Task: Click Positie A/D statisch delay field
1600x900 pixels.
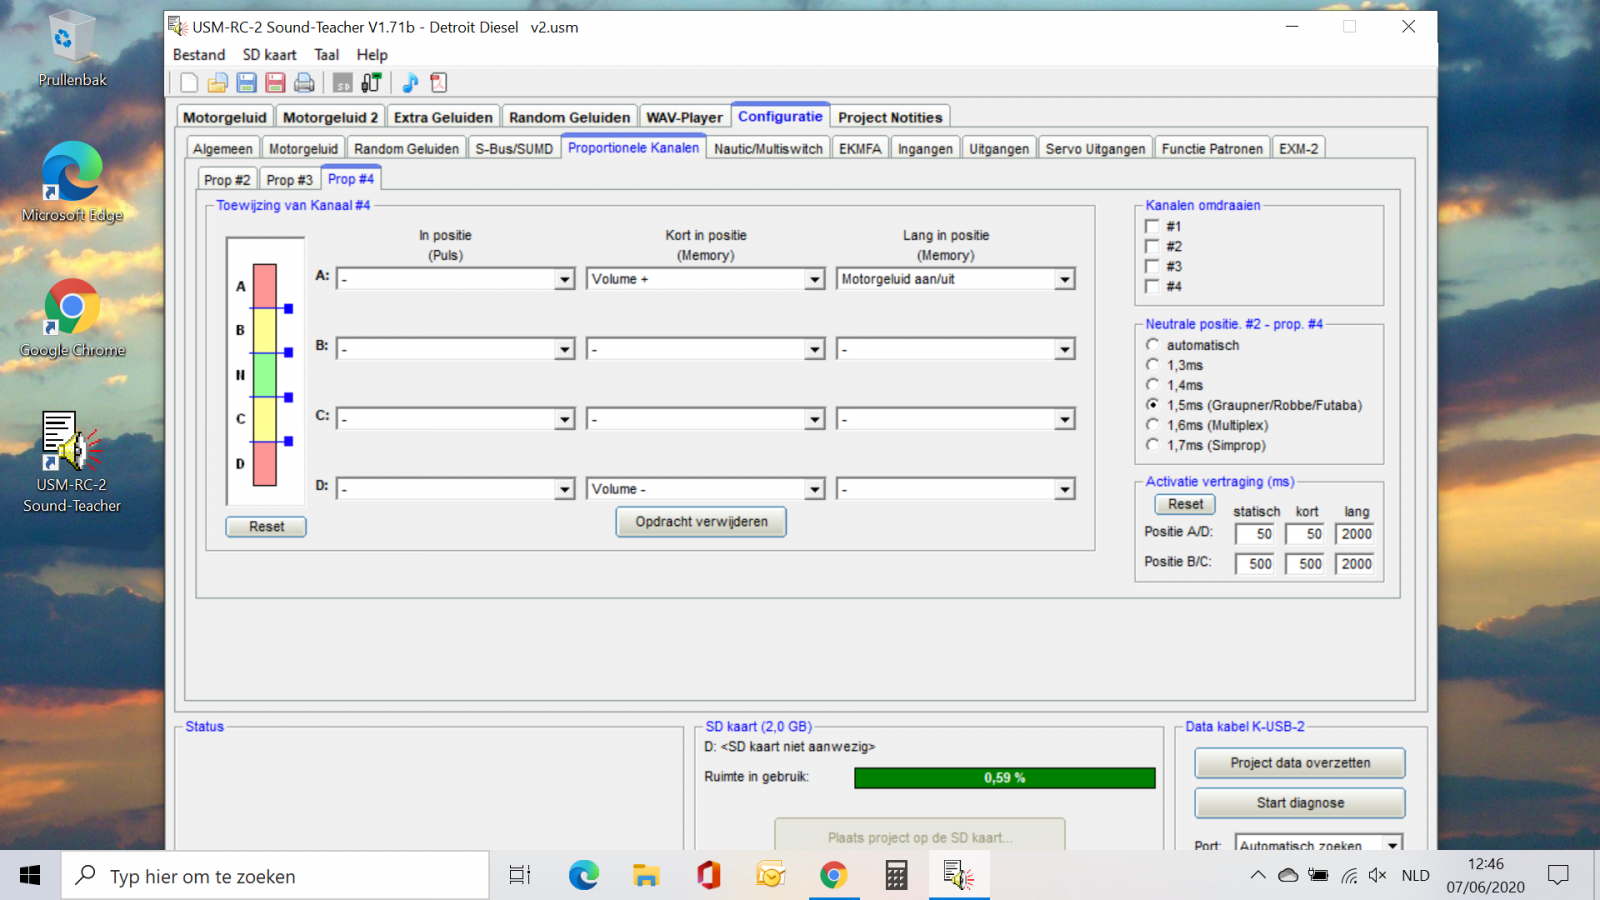Action: [1254, 534]
